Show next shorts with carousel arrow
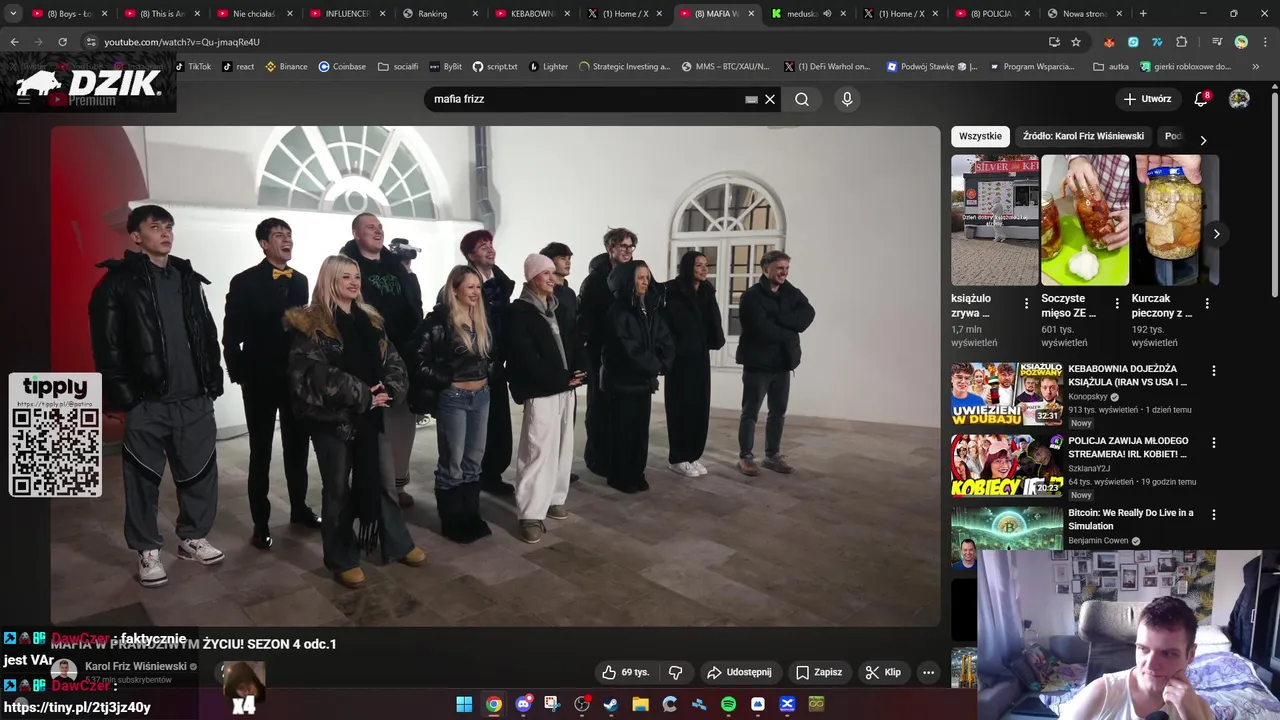The height and width of the screenshot is (720, 1280). click(1216, 234)
